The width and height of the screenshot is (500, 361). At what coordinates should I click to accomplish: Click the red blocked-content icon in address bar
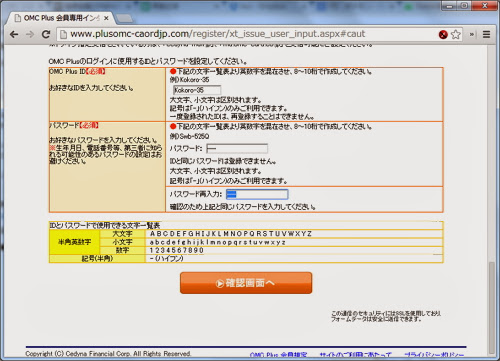443,34
